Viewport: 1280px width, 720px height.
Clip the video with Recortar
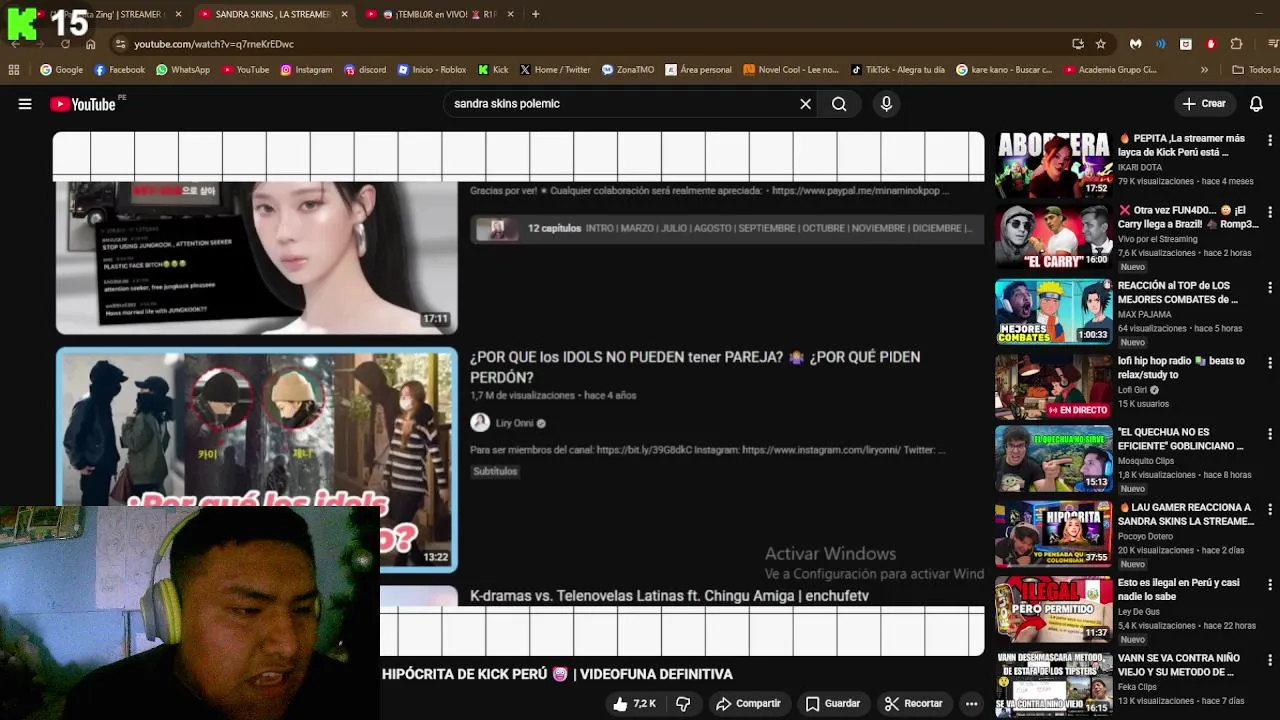(914, 704)
